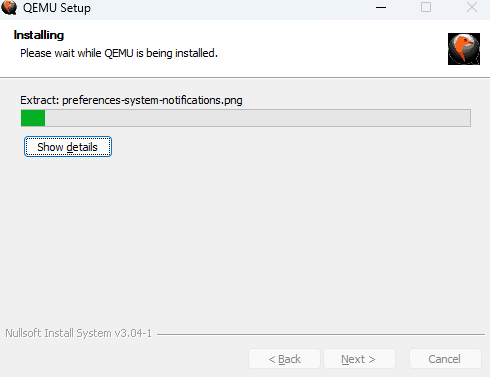Image resolution: width=490 pixels, height=377 pixels.
Task: Click the QEMU icon in the title bar
Action: pos(9,7)
